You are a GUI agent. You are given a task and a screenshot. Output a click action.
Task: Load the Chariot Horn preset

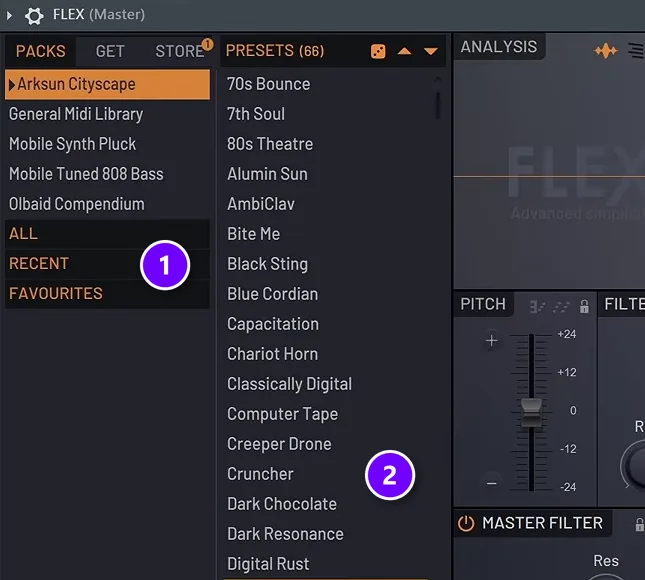click(272, 354)
